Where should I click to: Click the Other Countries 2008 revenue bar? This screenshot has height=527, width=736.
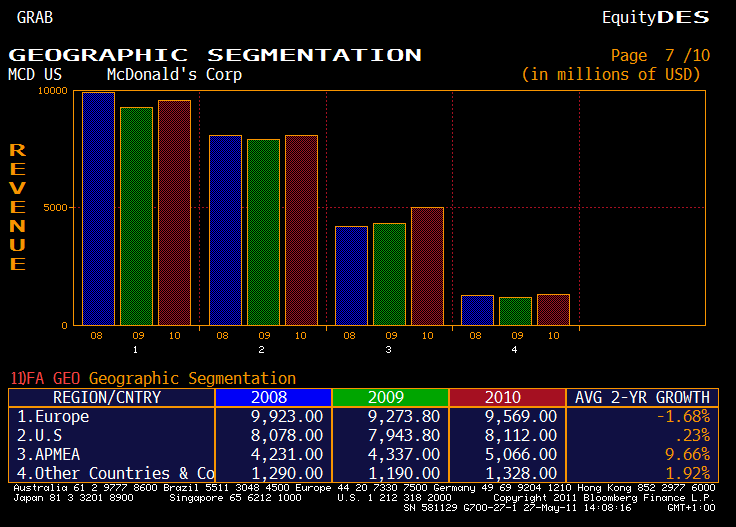[477, 310]
